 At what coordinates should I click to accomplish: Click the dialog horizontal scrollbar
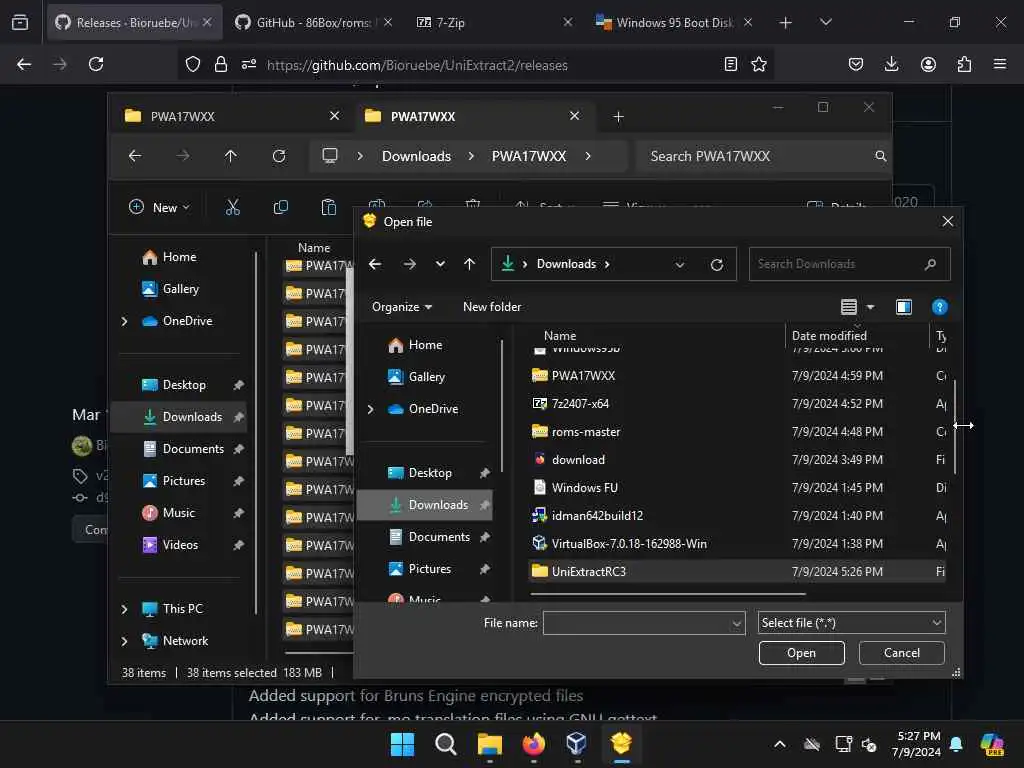(x=668, y=594)
